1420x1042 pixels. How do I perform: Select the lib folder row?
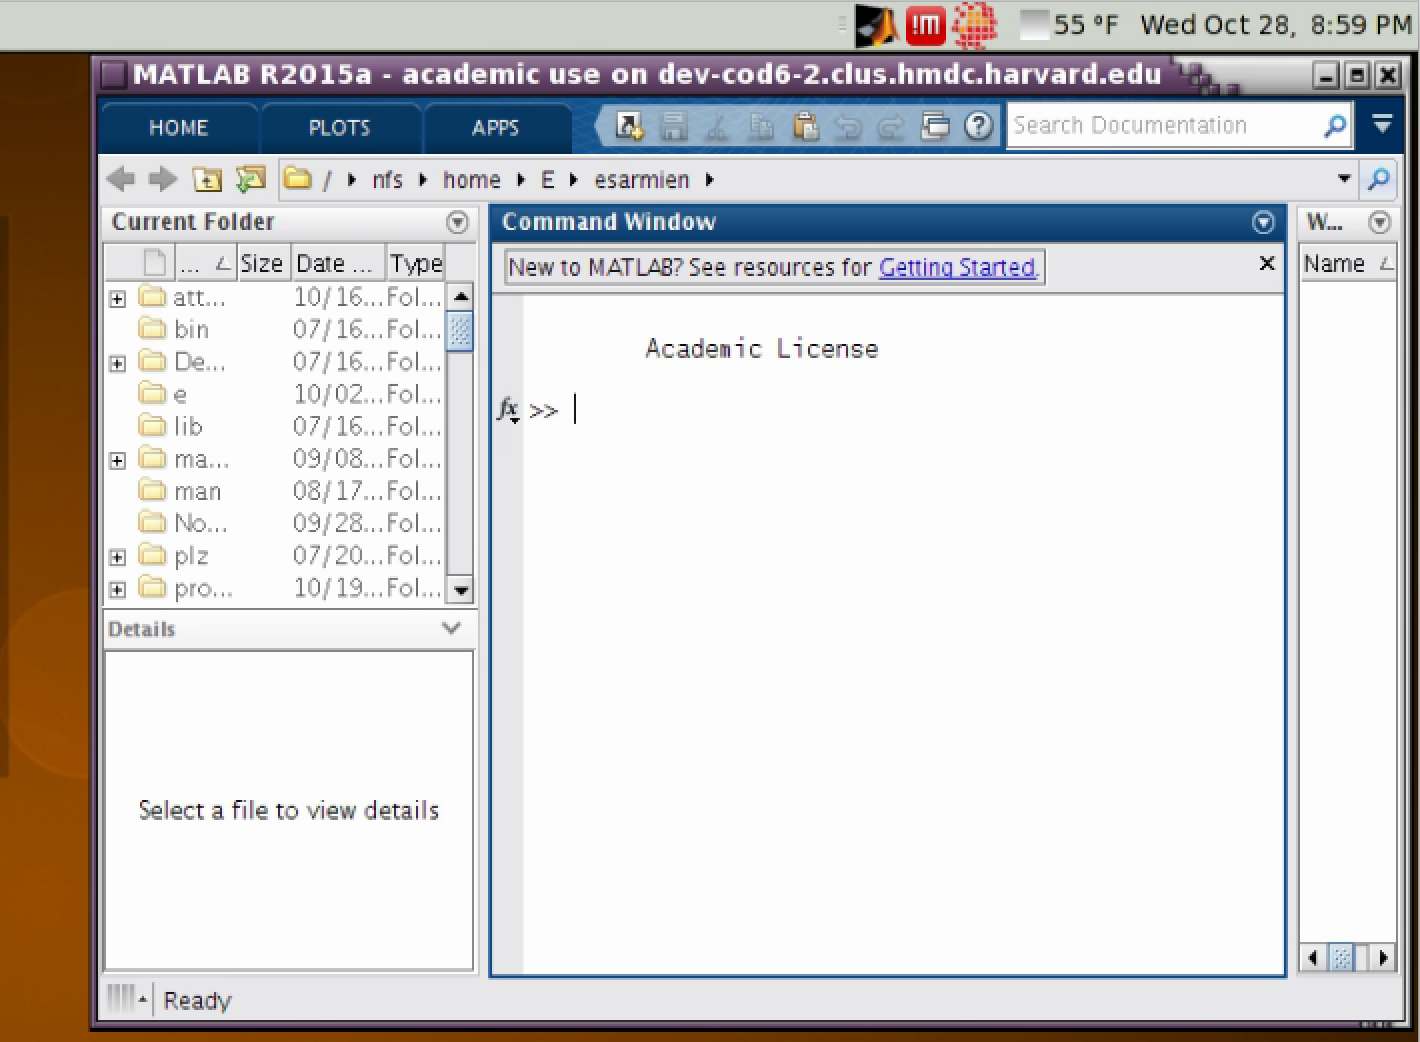click(x=275, y=426)
